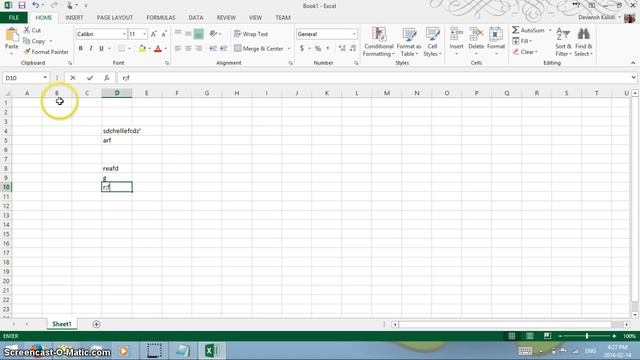Apply accounting dollar format icon

pos(302,49)
